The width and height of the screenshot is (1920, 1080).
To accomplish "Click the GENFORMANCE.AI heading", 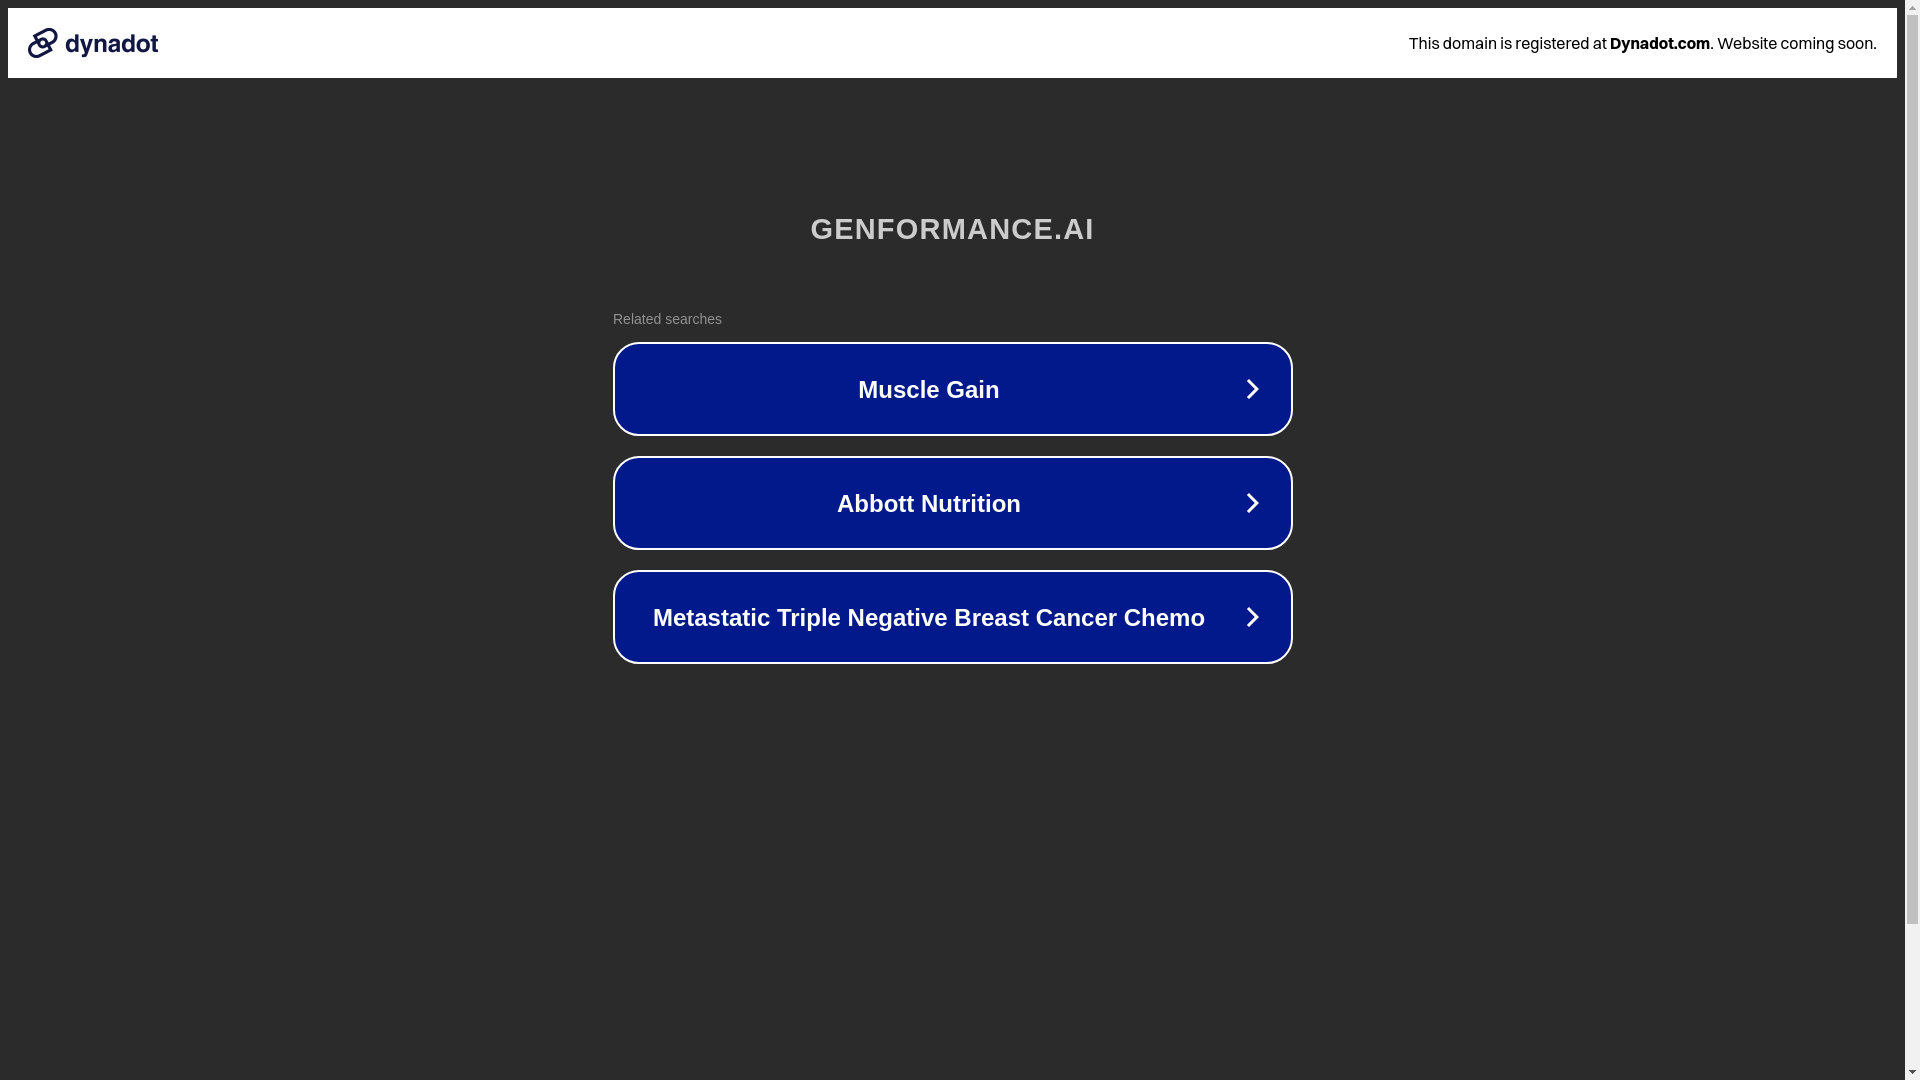I will tap(952, 229).
